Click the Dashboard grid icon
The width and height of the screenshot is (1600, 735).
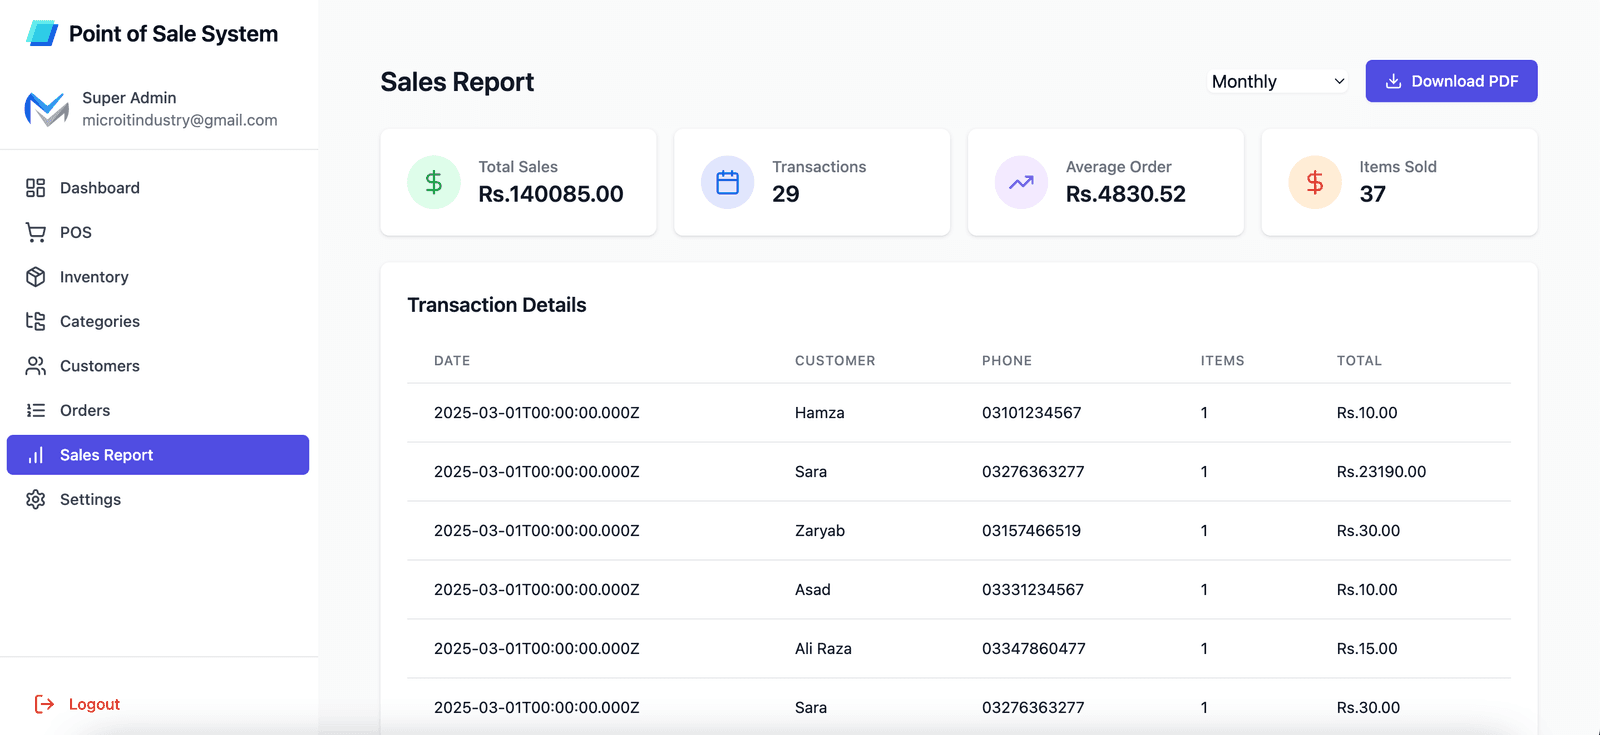[36, 188]
